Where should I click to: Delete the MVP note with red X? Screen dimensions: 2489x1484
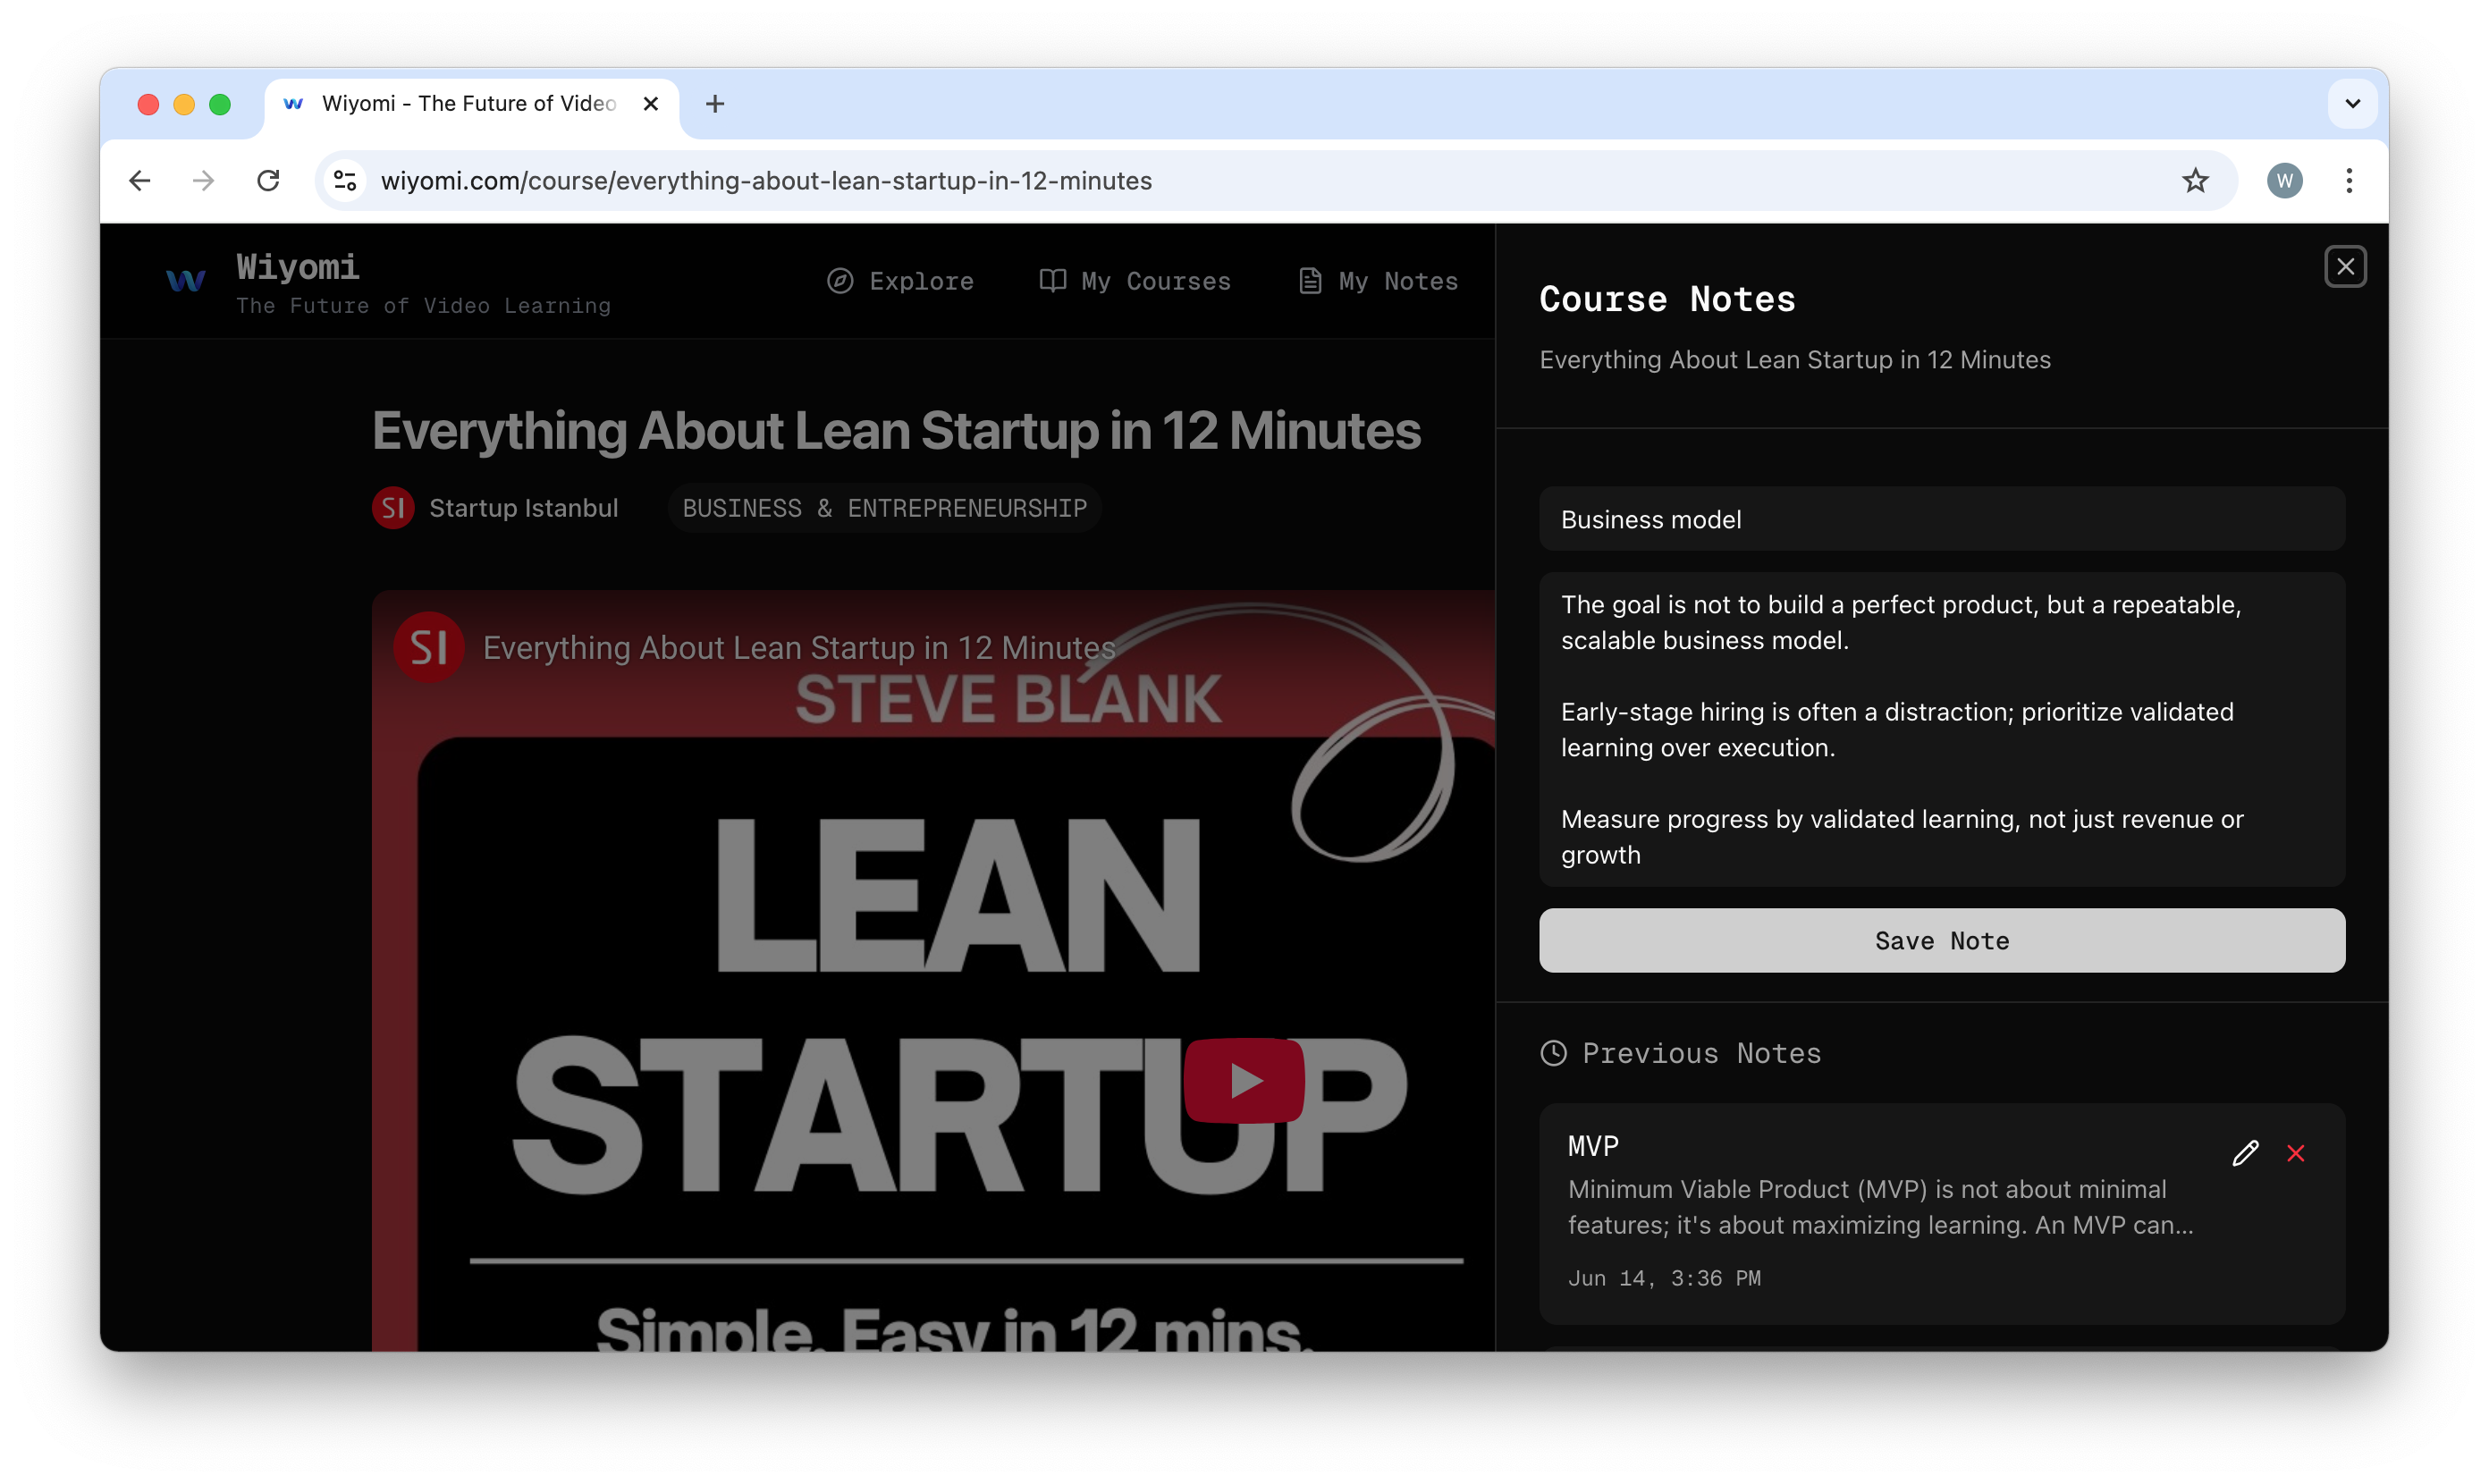[x=2295, y=1153]
